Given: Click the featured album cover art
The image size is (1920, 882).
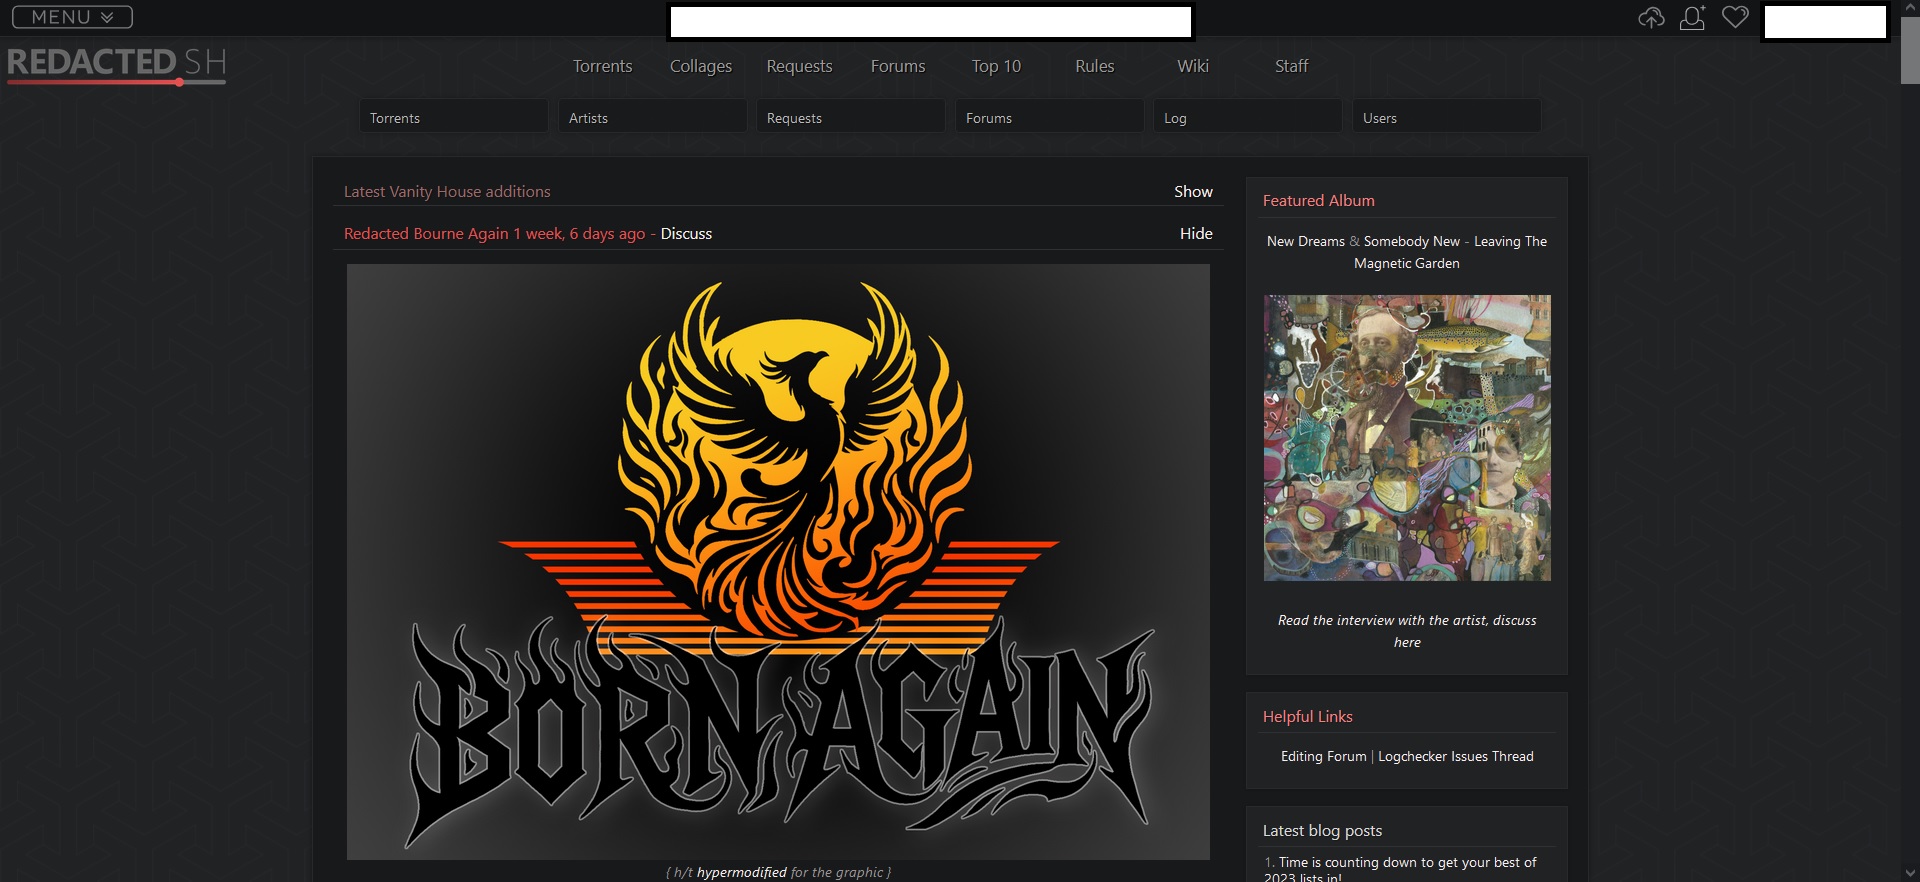Looking at the screenshot, I should tap(1407, 437).
